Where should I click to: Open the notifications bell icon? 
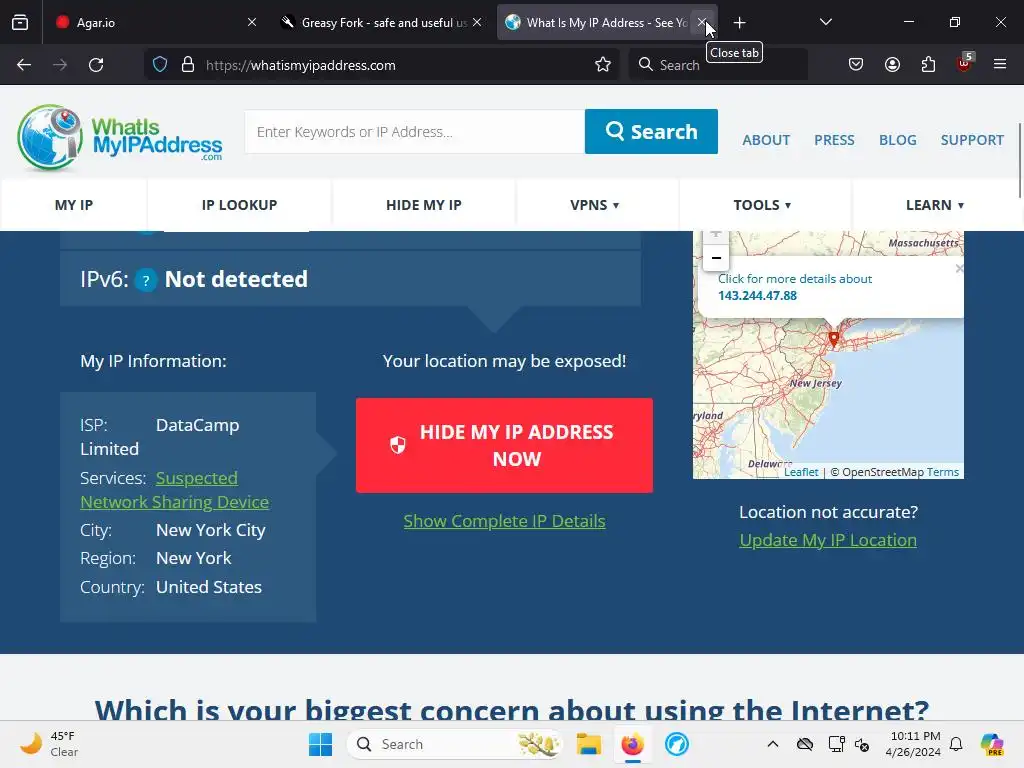coord(956,744)
